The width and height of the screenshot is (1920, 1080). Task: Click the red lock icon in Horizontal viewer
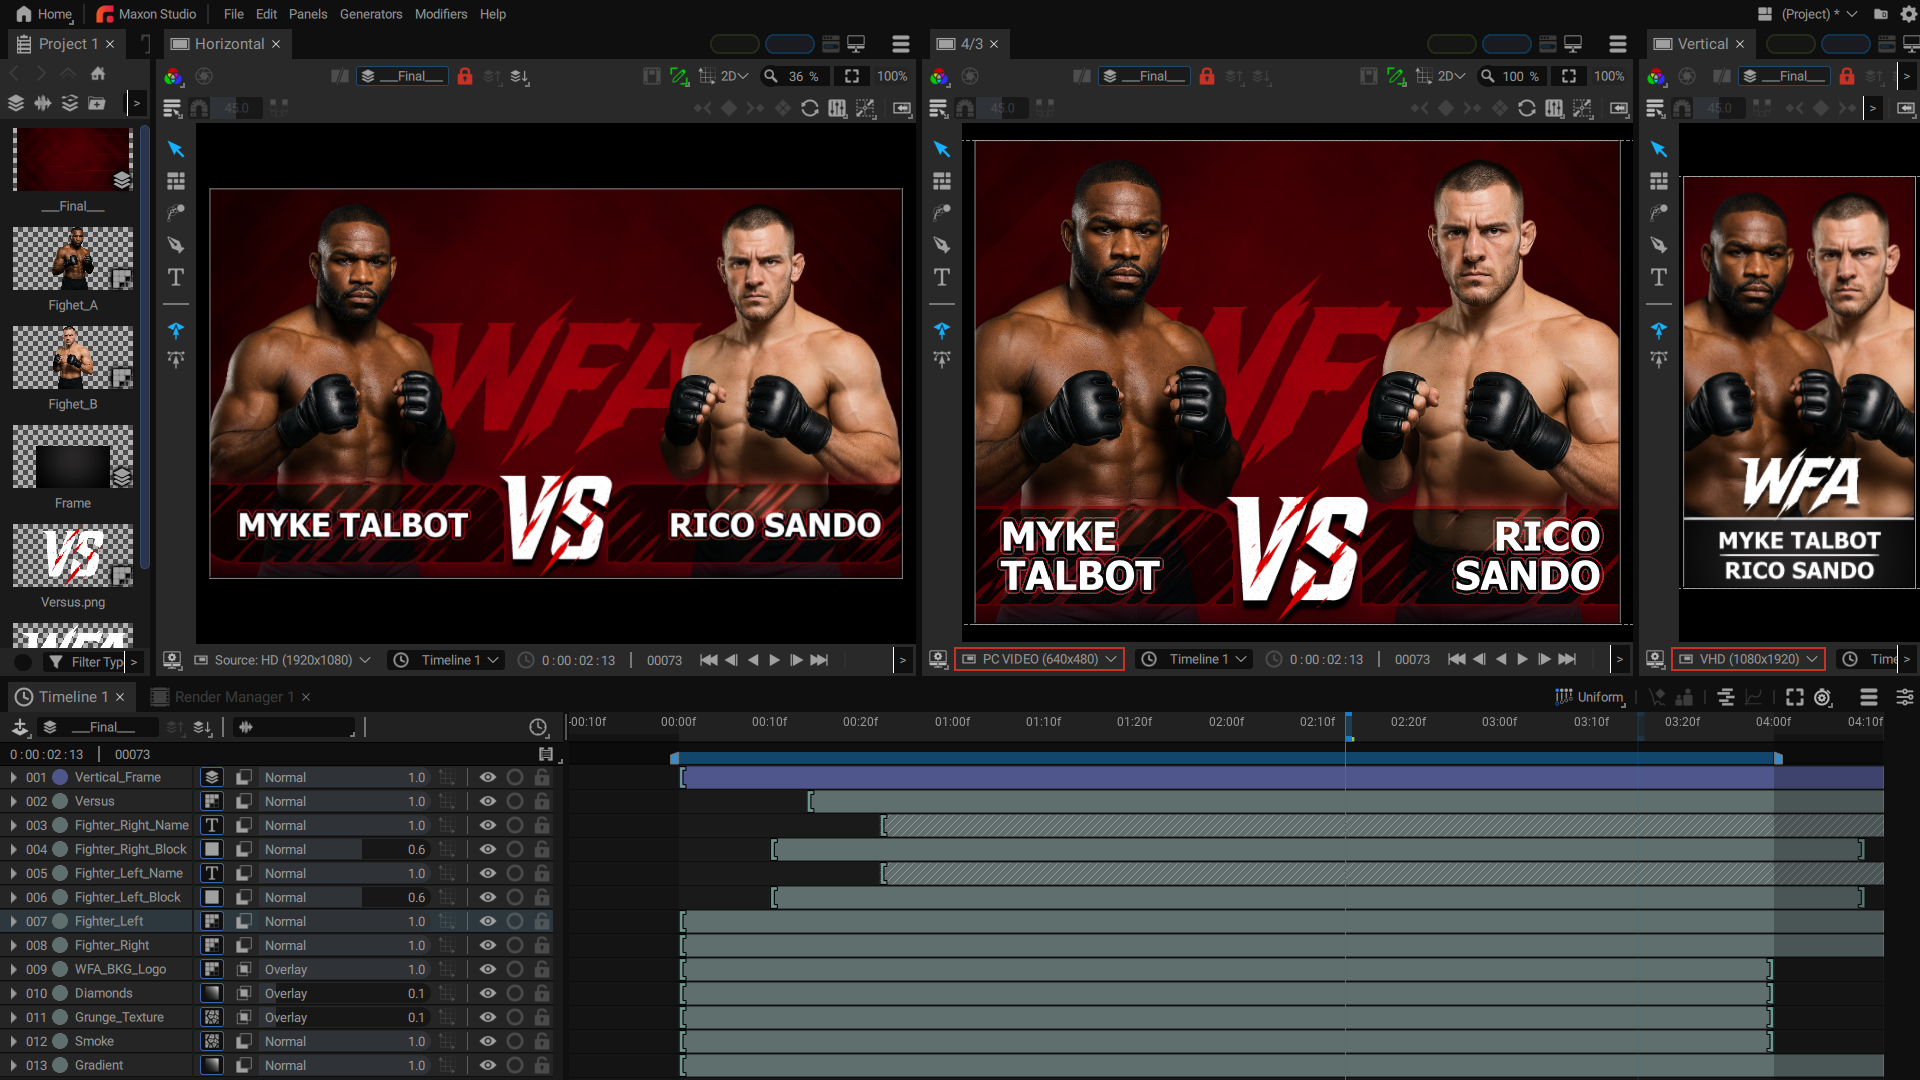[x=465, y=76]
